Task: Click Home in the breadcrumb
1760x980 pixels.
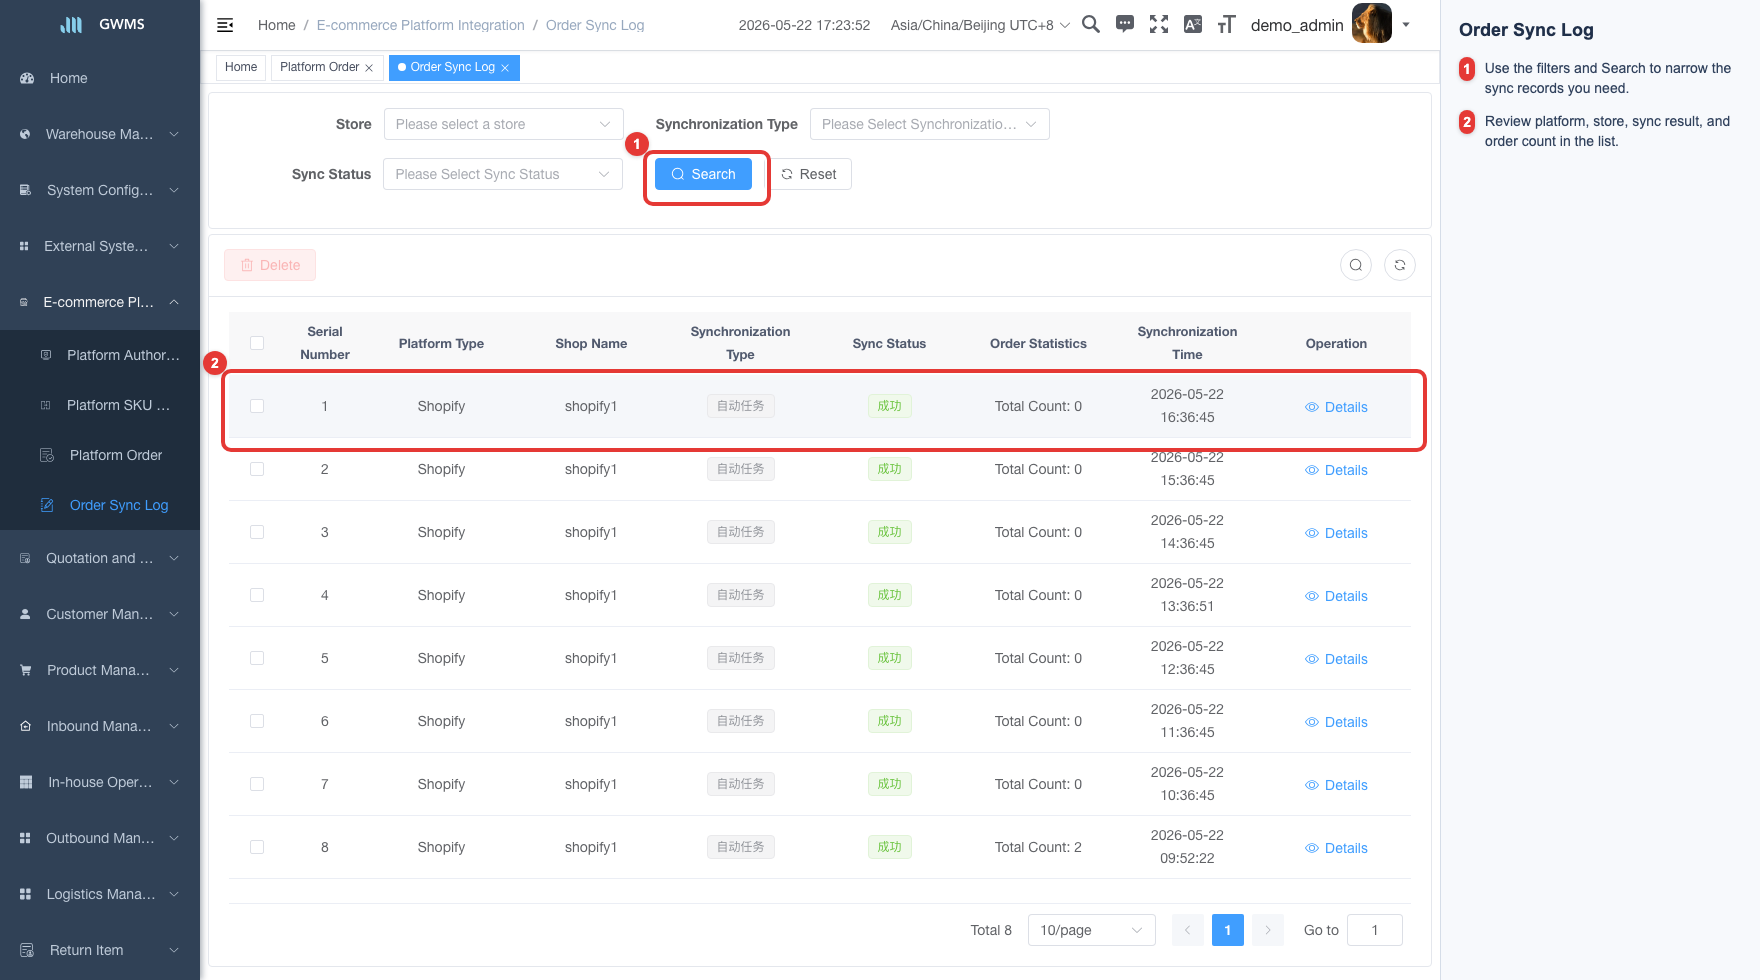Action: coord(277,25)
